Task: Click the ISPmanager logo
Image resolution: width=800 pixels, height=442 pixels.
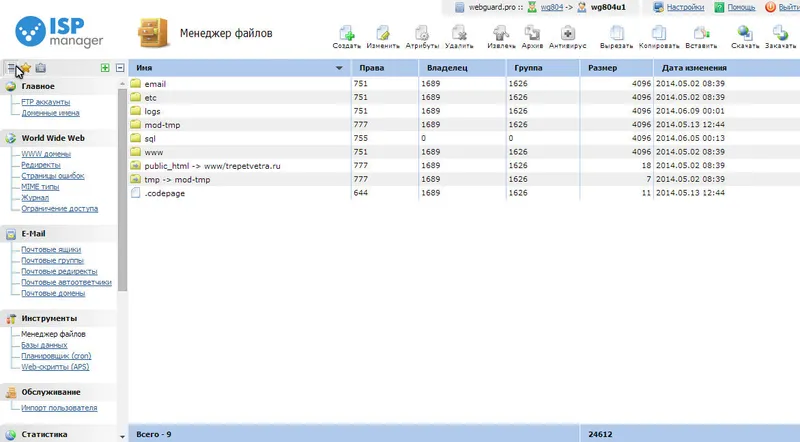Action: tap(59, 32)
